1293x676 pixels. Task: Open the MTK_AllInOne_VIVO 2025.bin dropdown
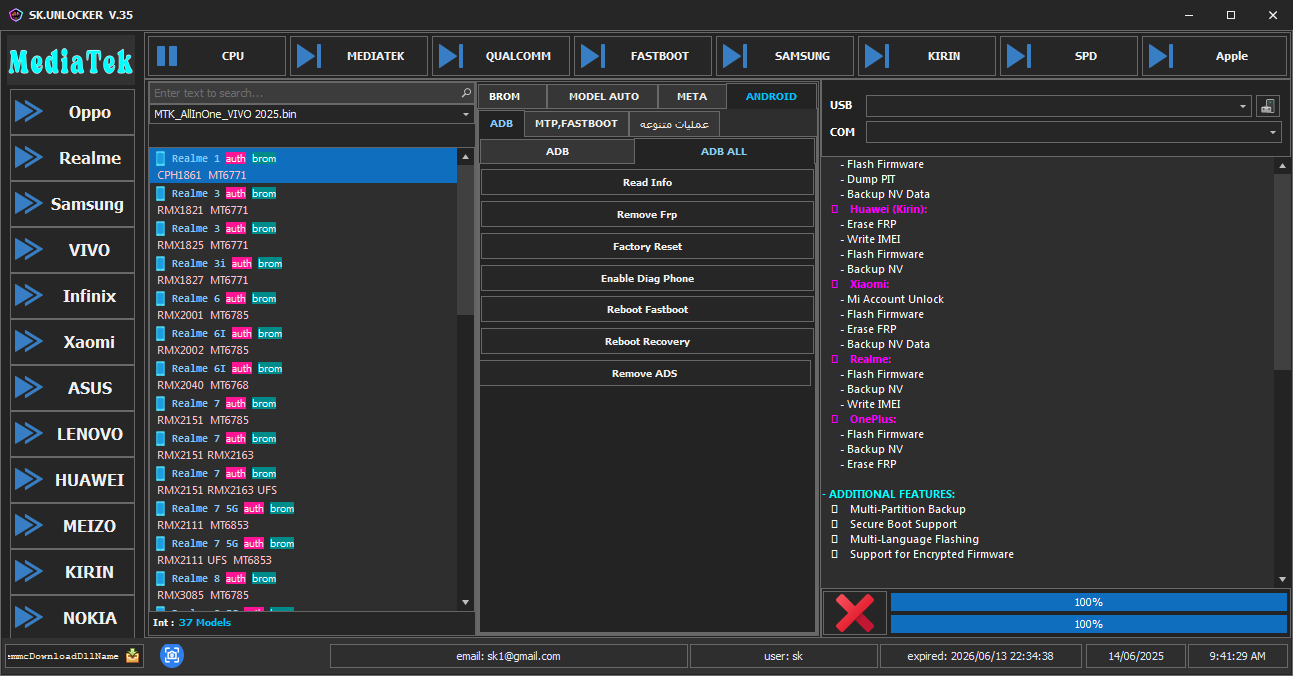pyautogui.click(x=312, y=115)
